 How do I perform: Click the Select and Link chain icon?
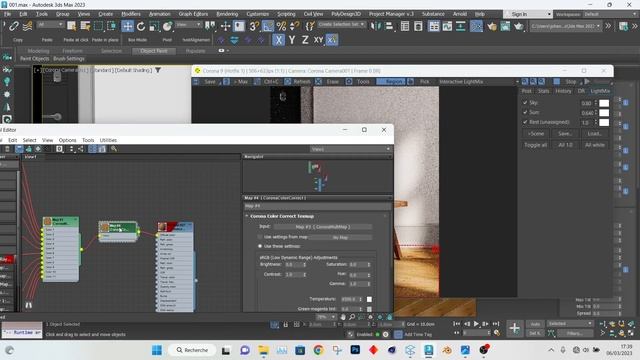pos(13,27)
